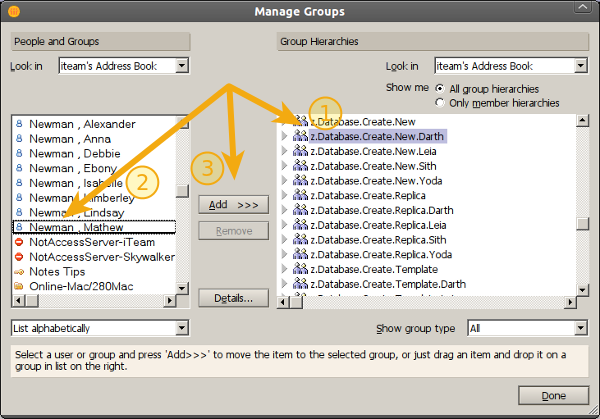Click group icon of z.Database.Create.Template
The image size is (600, 419).
coord(300,269)
